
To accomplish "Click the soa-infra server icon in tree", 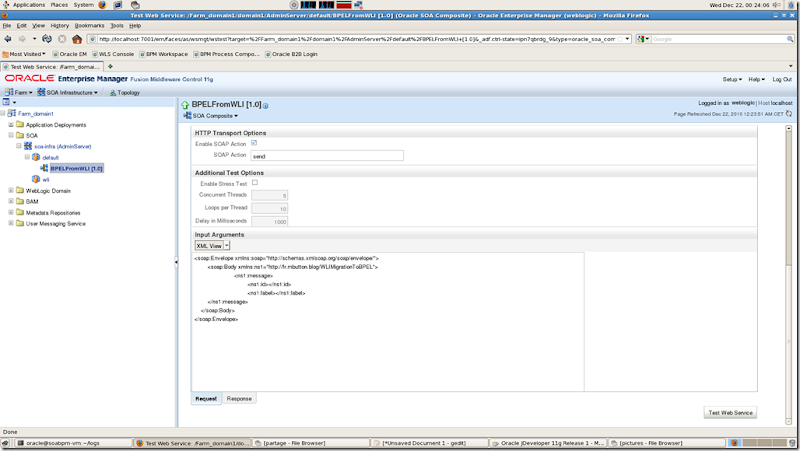I will pyautogui.click(x=28, y=146).
